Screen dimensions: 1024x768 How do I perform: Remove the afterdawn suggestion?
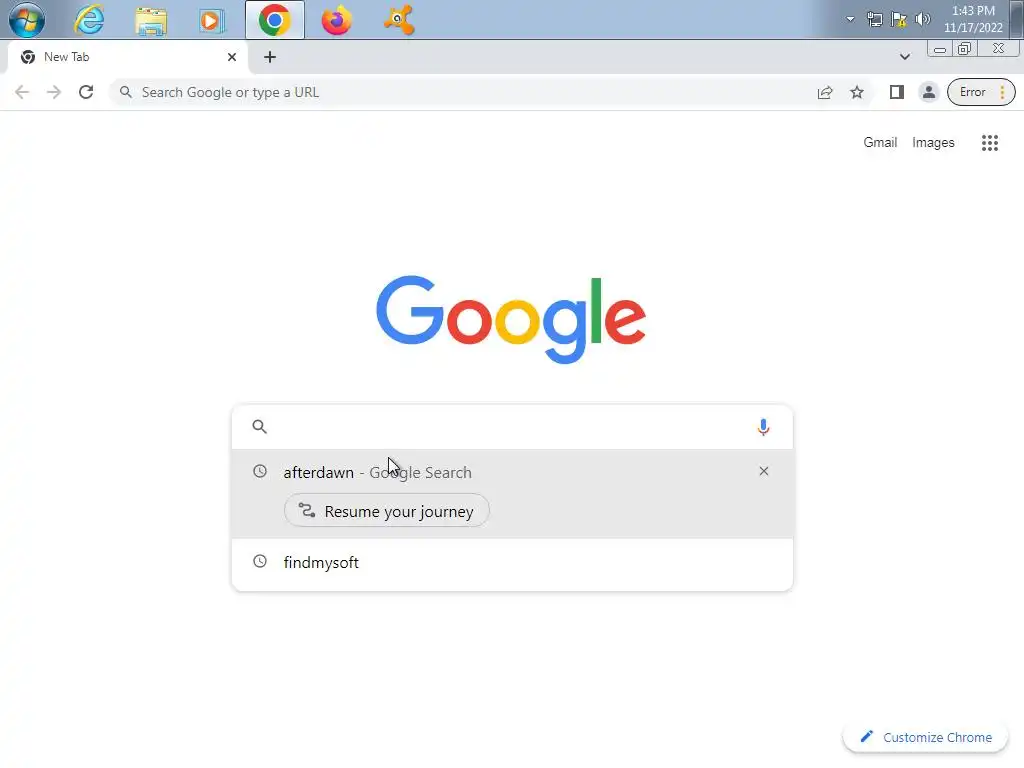point(763,471)
